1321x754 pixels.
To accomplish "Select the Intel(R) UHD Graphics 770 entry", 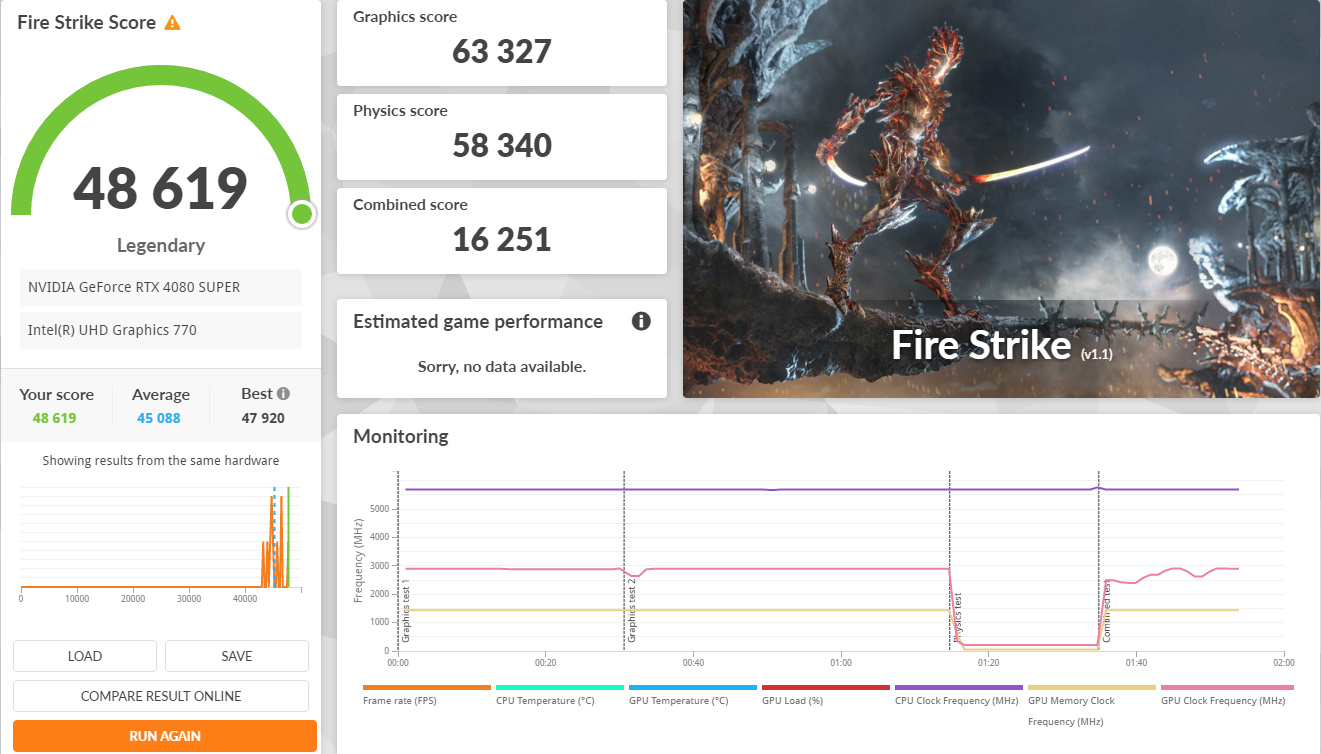I will point(161,330).
